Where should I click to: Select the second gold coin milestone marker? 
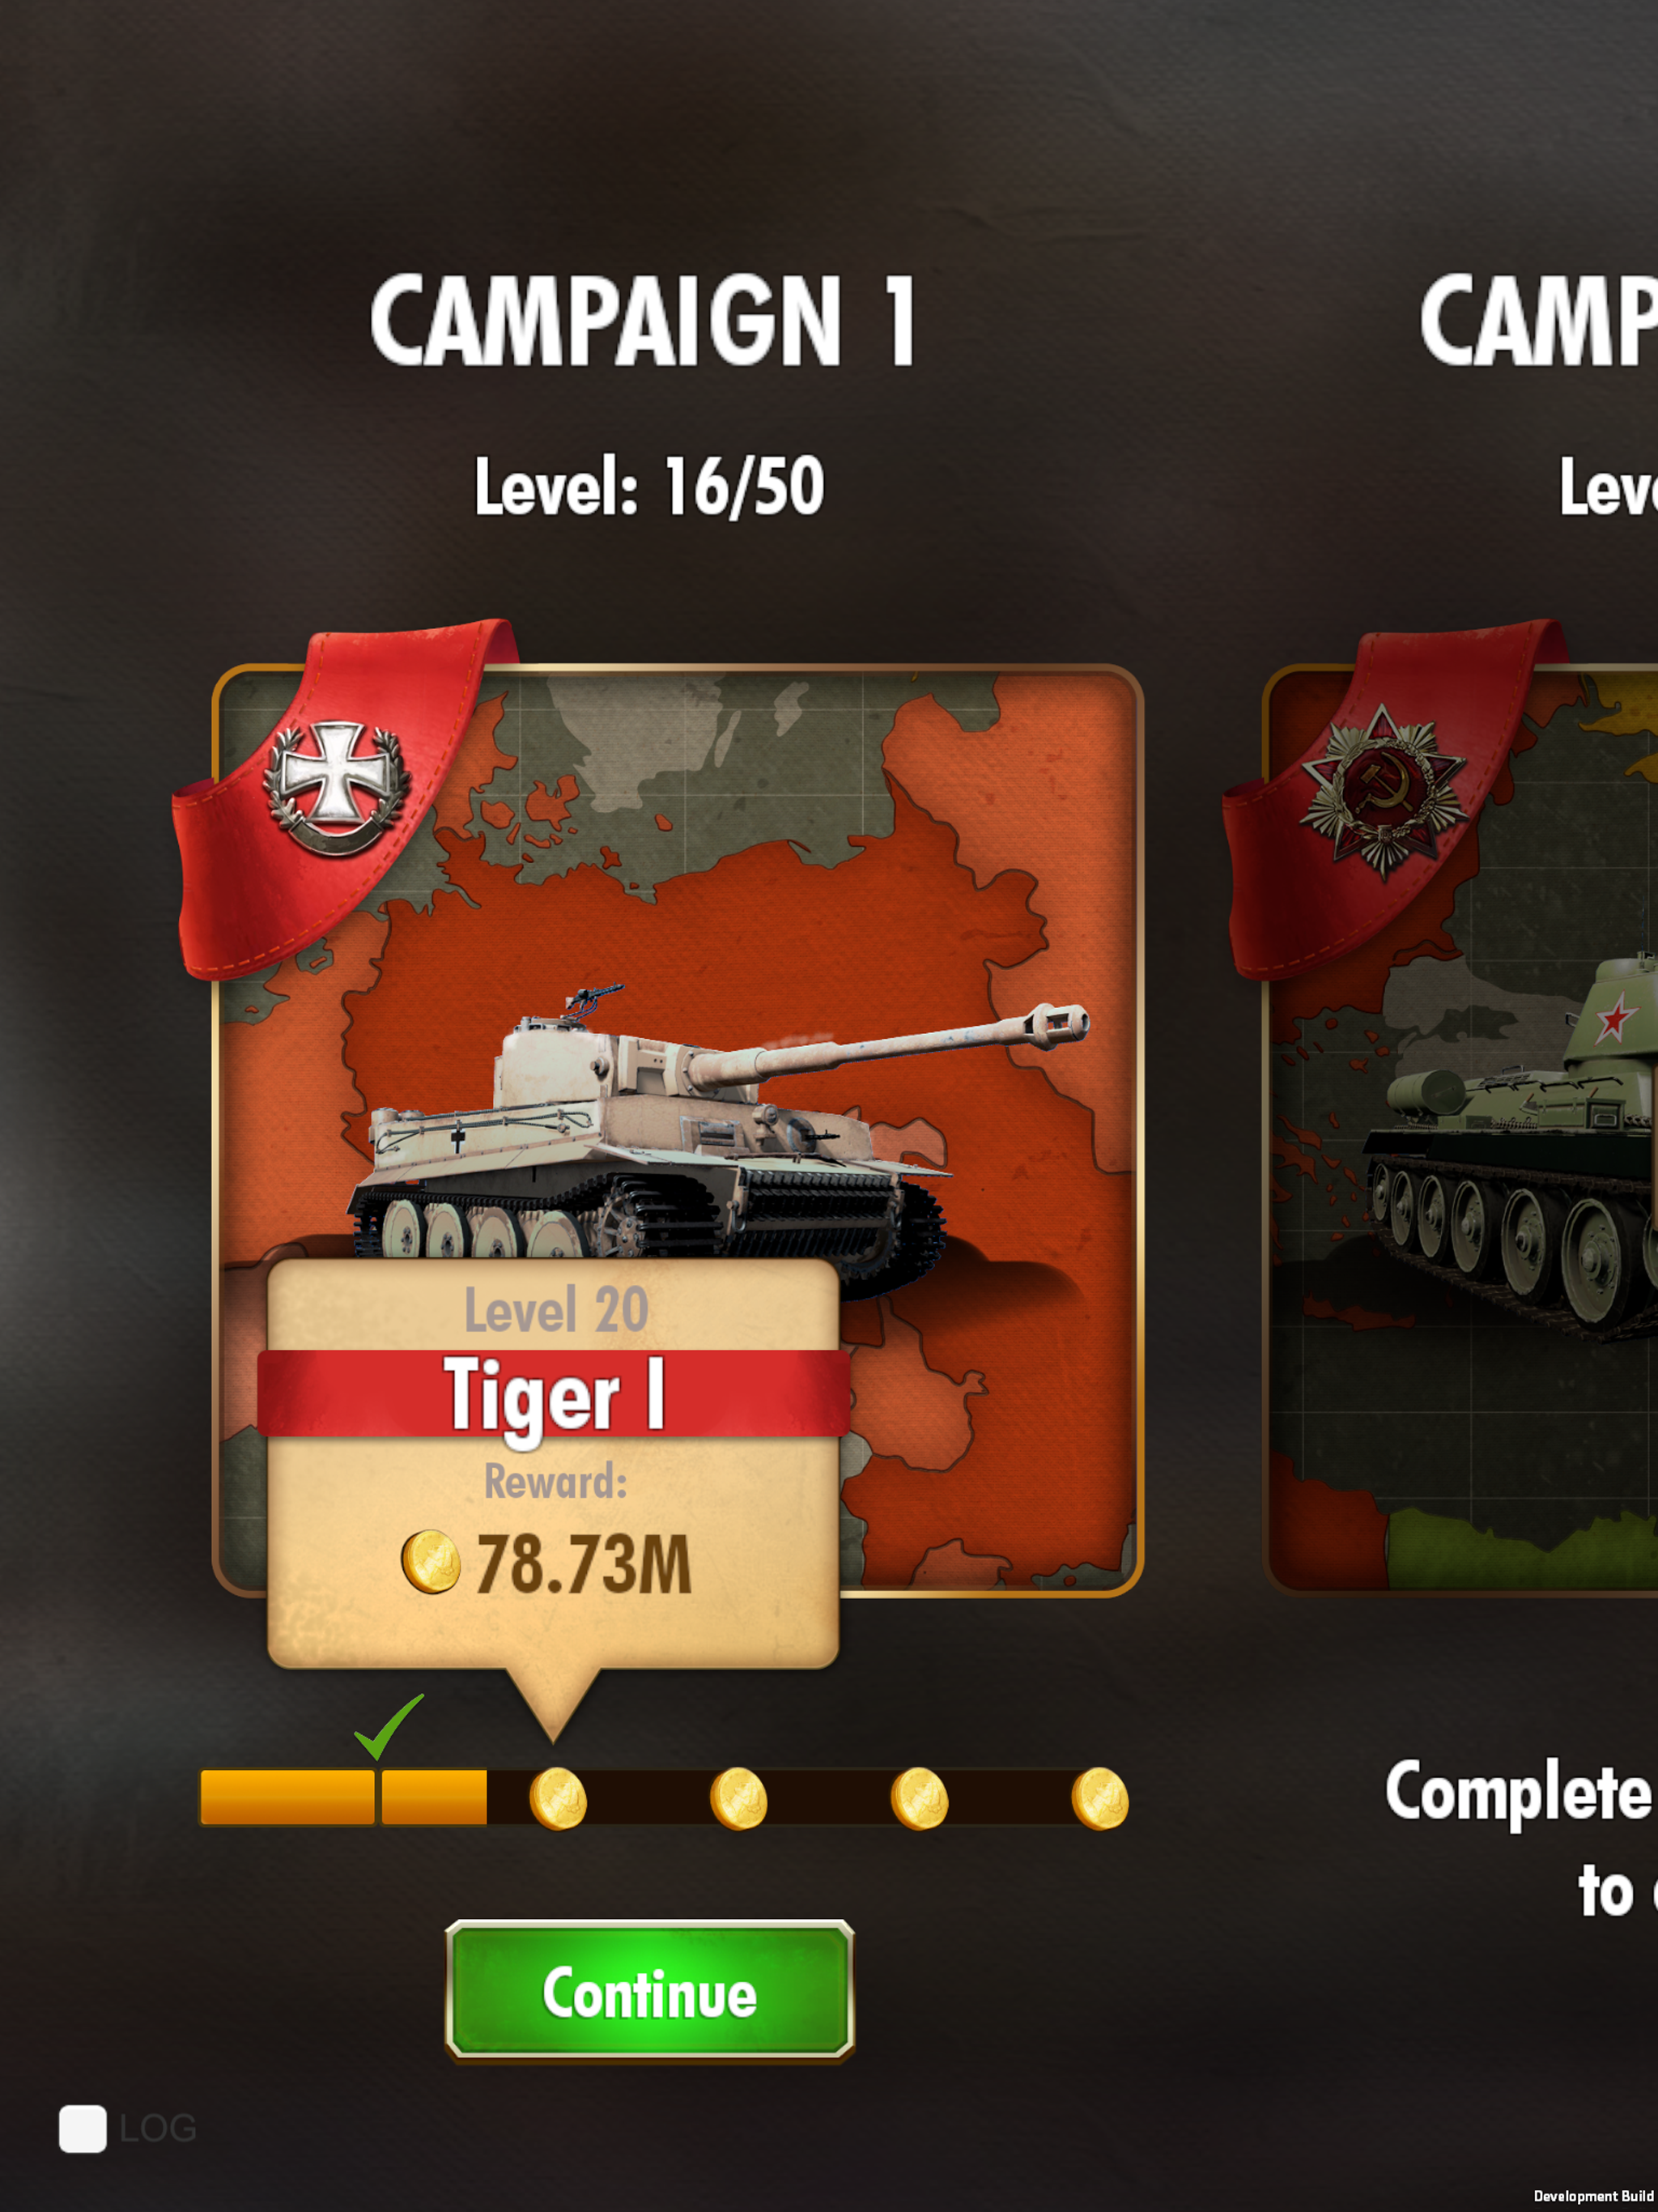click(738, 1798)
